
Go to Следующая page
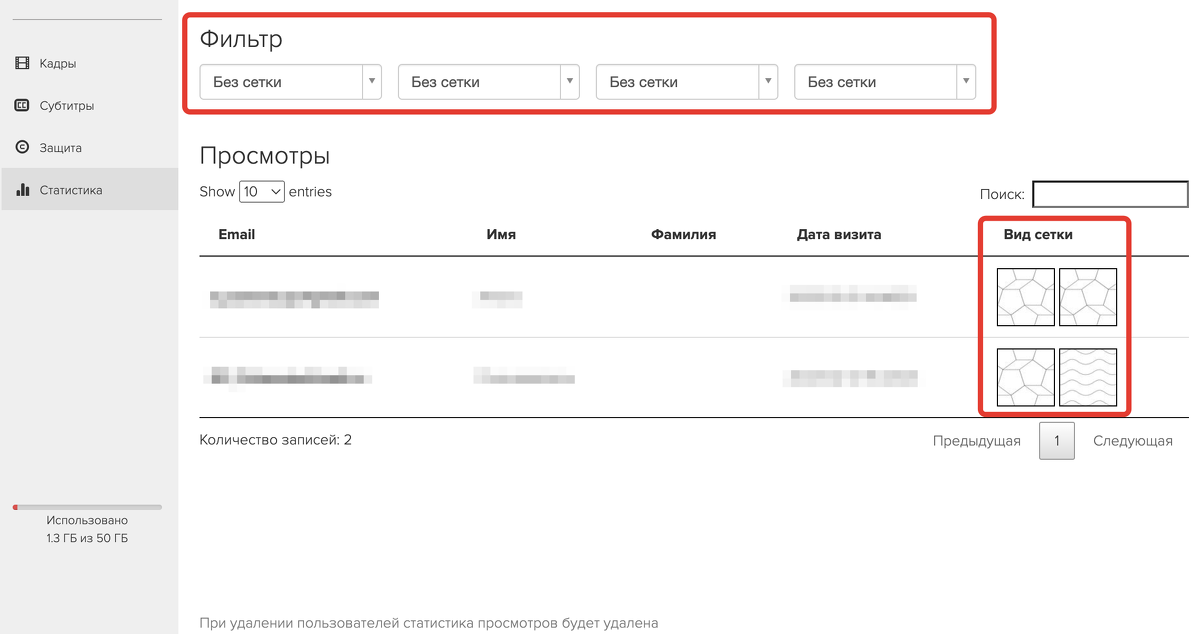[1132, 441]
